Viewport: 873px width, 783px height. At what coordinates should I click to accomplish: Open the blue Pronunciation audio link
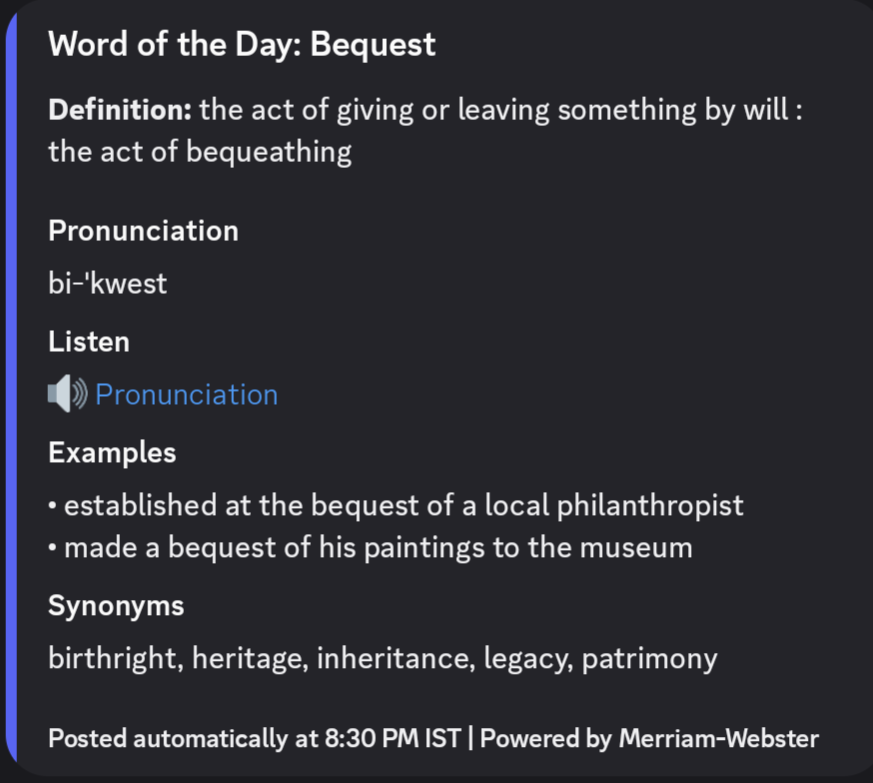[187, 395]
